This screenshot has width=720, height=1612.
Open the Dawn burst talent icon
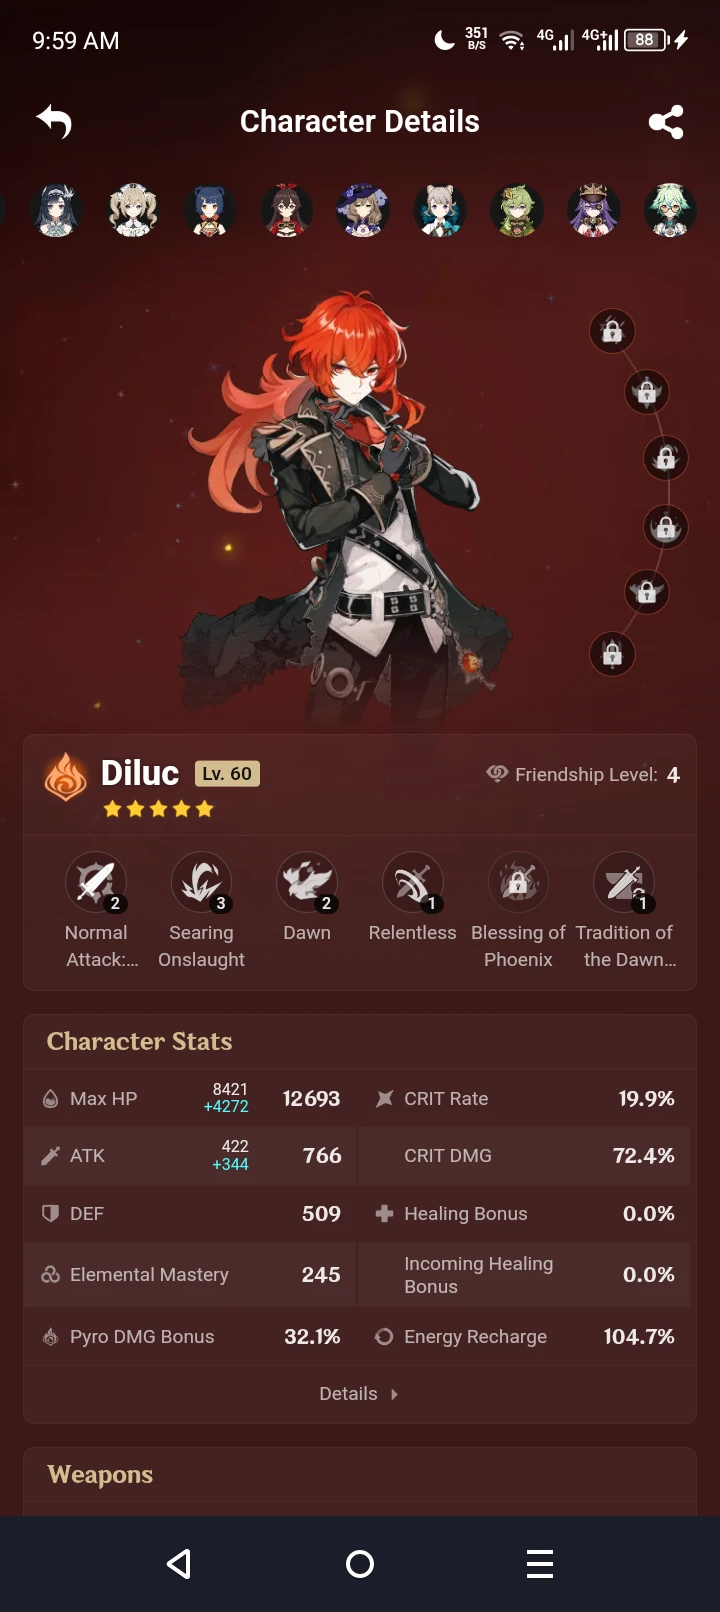(307, 882)
